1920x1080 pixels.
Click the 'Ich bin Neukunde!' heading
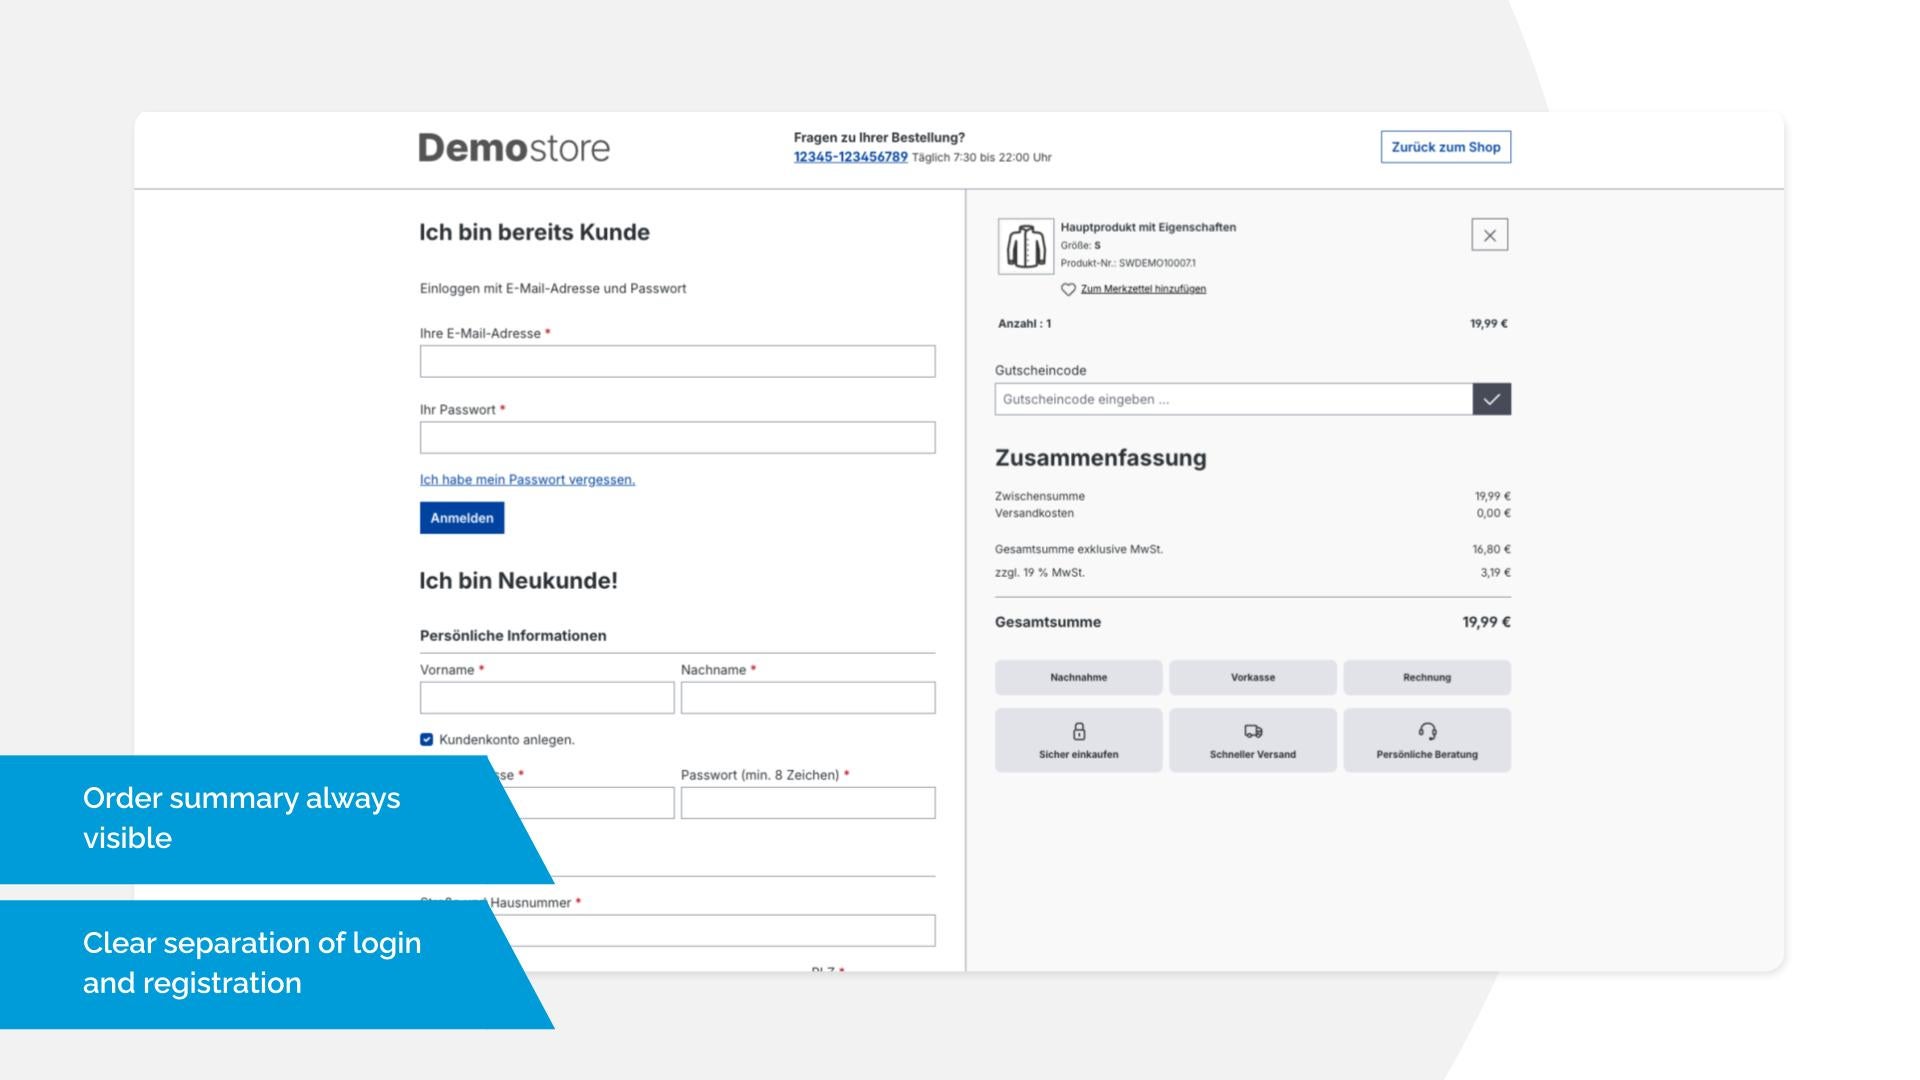click(x=519, y=581)
